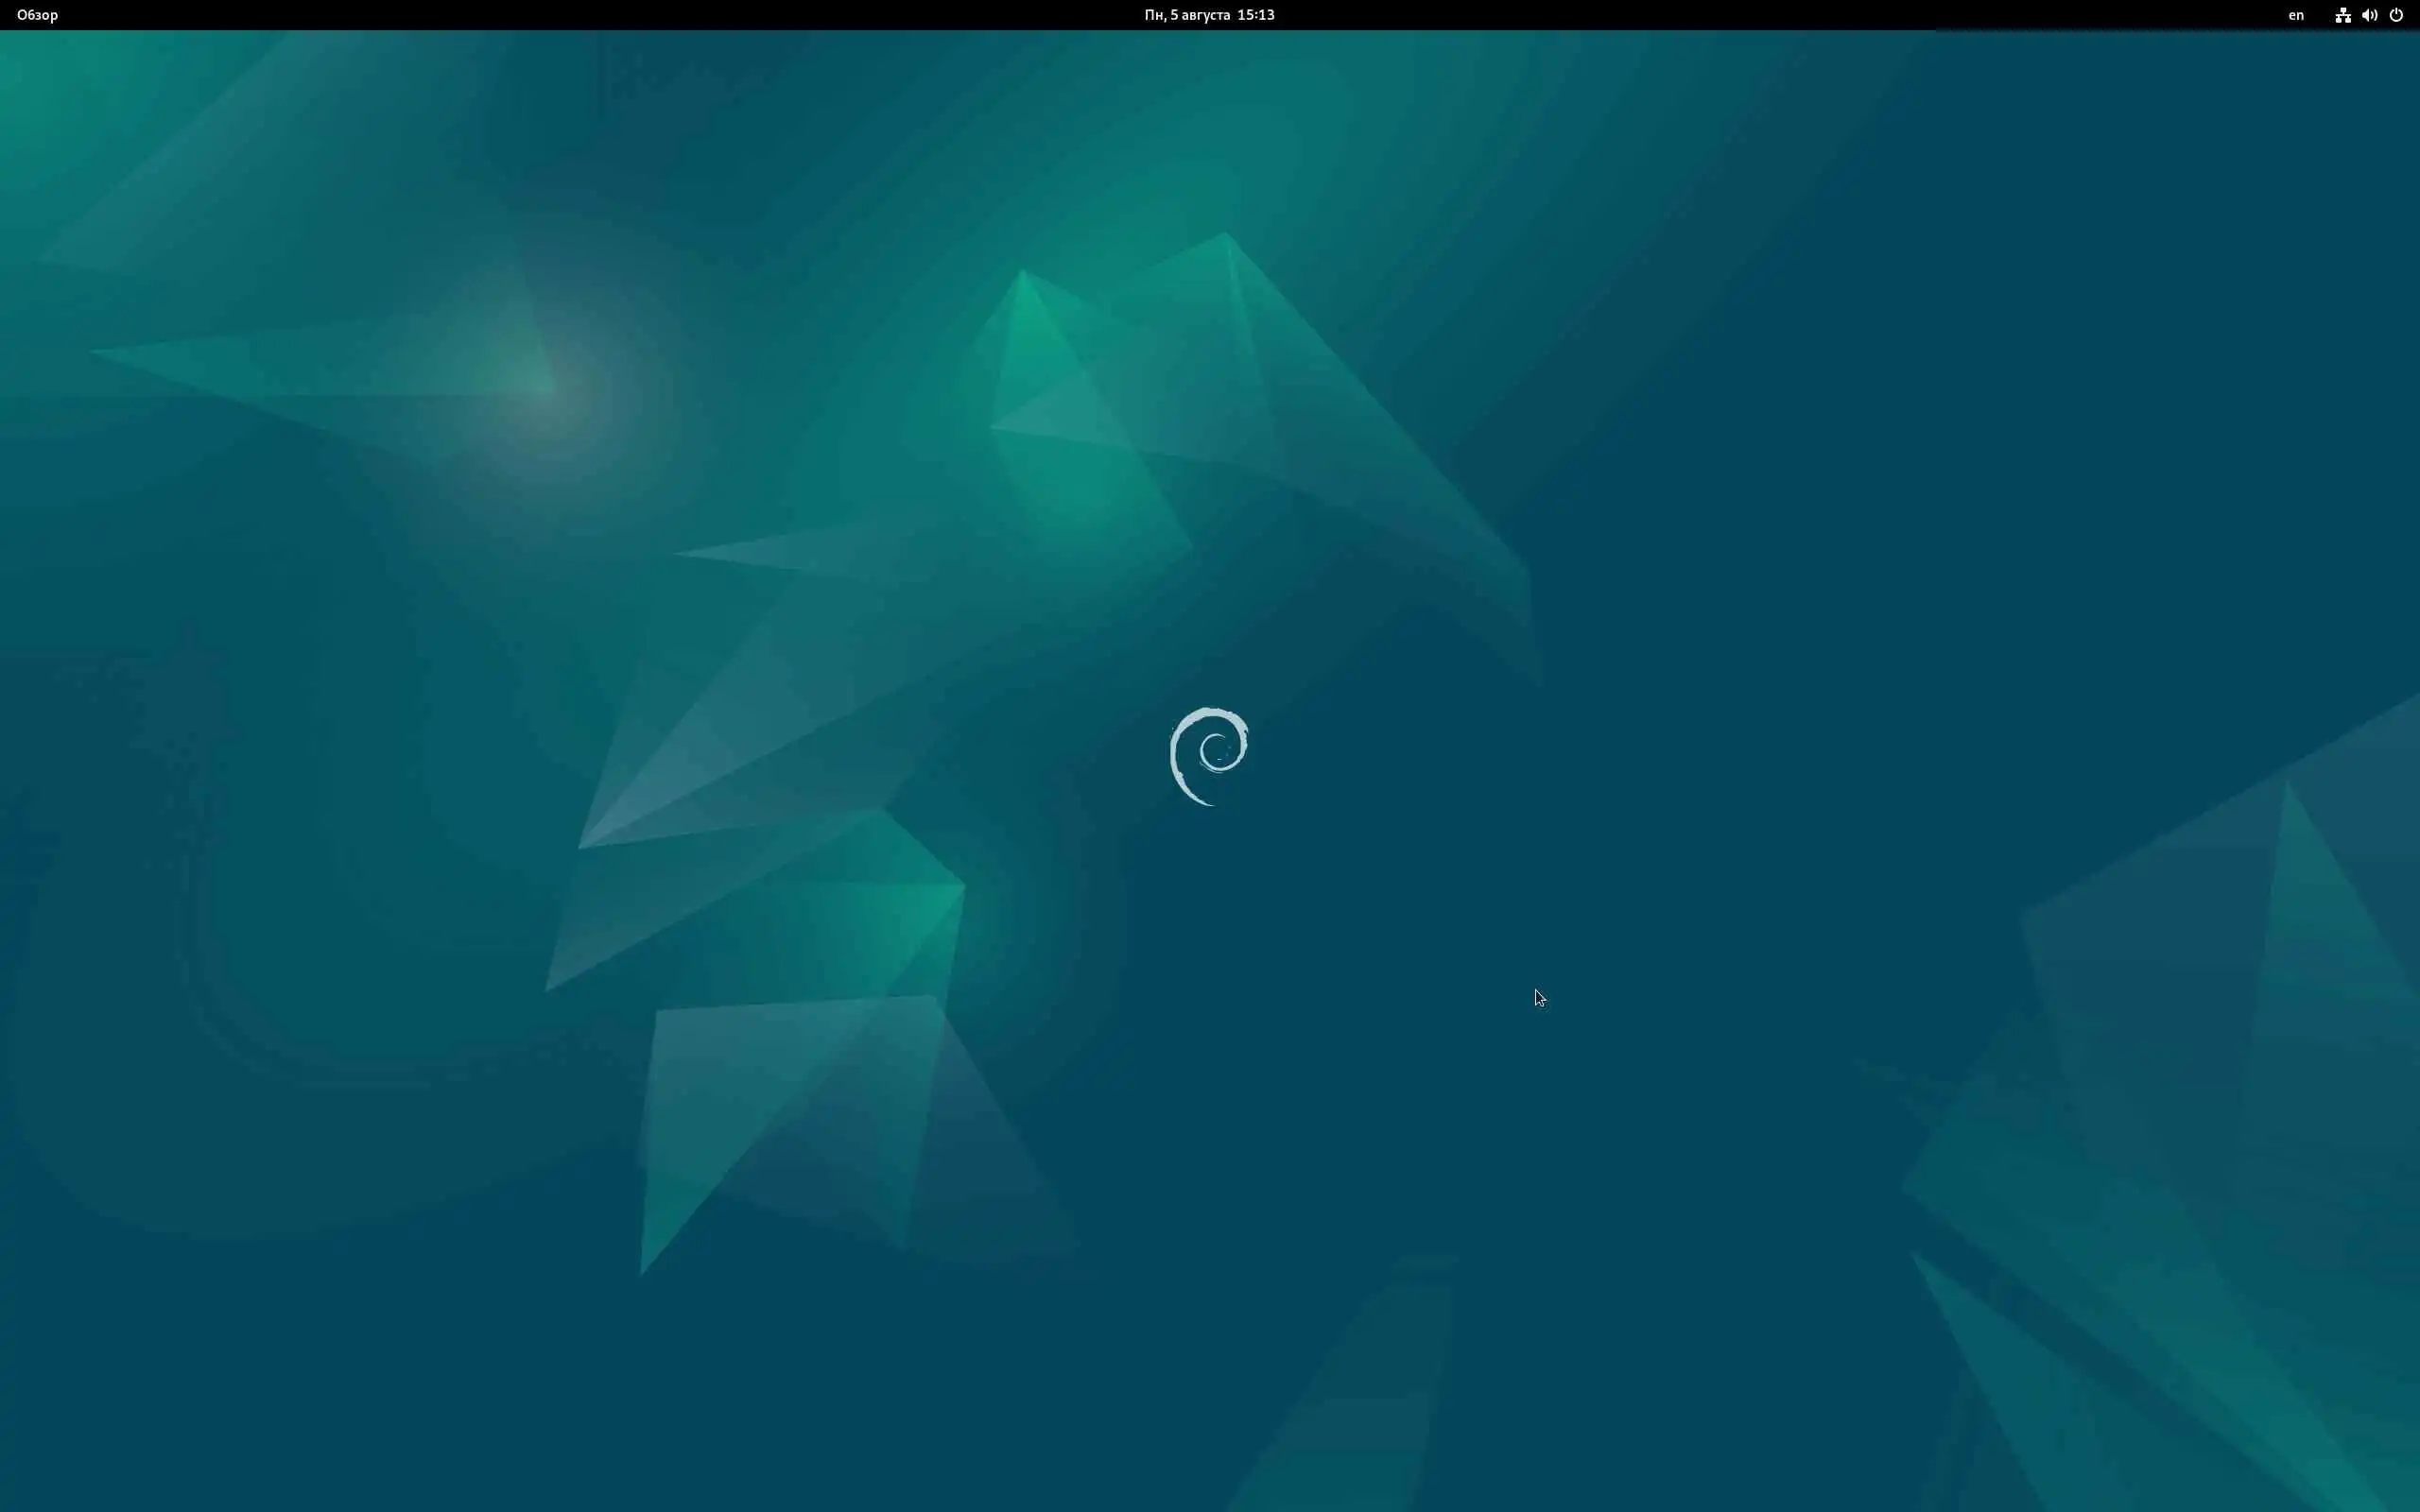
Task: Click the Обзор label in the top-left corner
Action: pyautogui.click(x=37, y=15)
